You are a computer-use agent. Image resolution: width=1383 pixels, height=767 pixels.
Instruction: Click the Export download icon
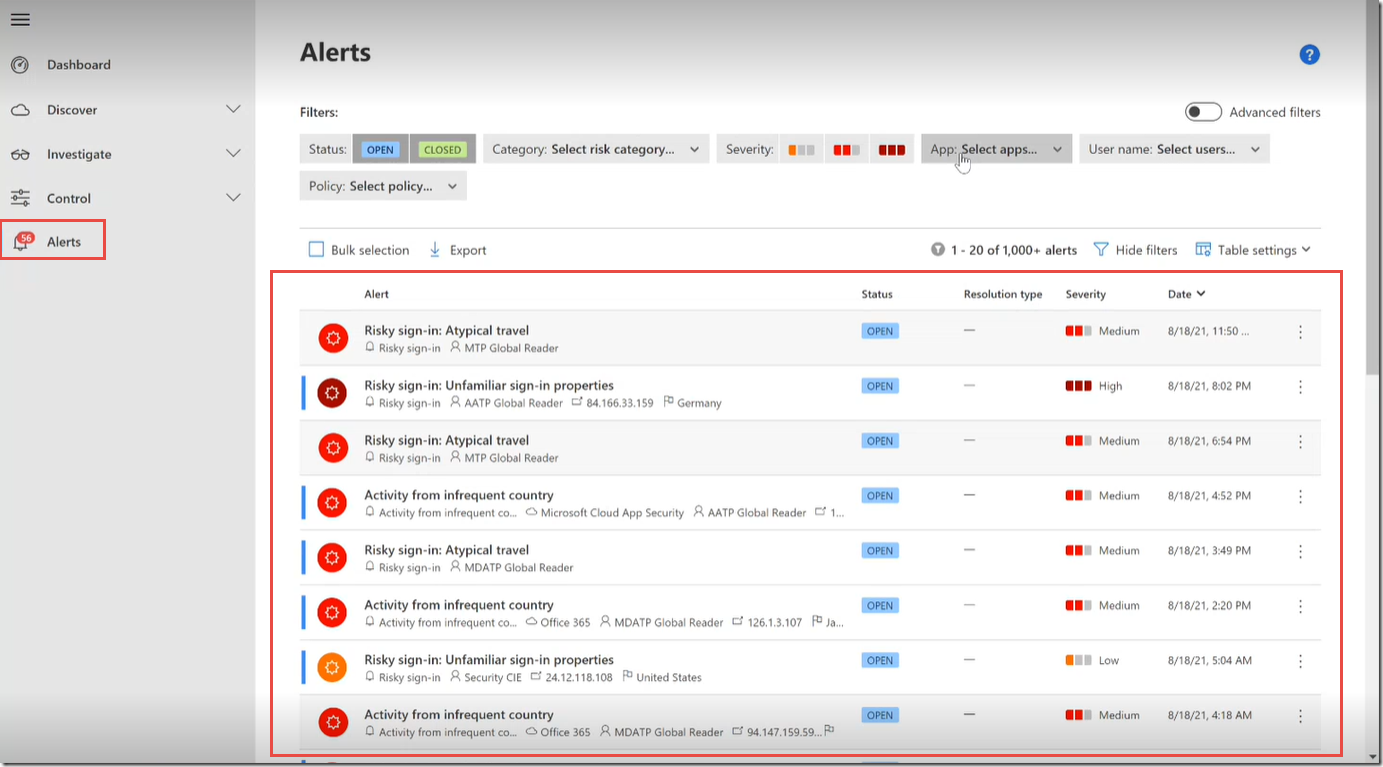pyautogui.click(x=435, y=250)
